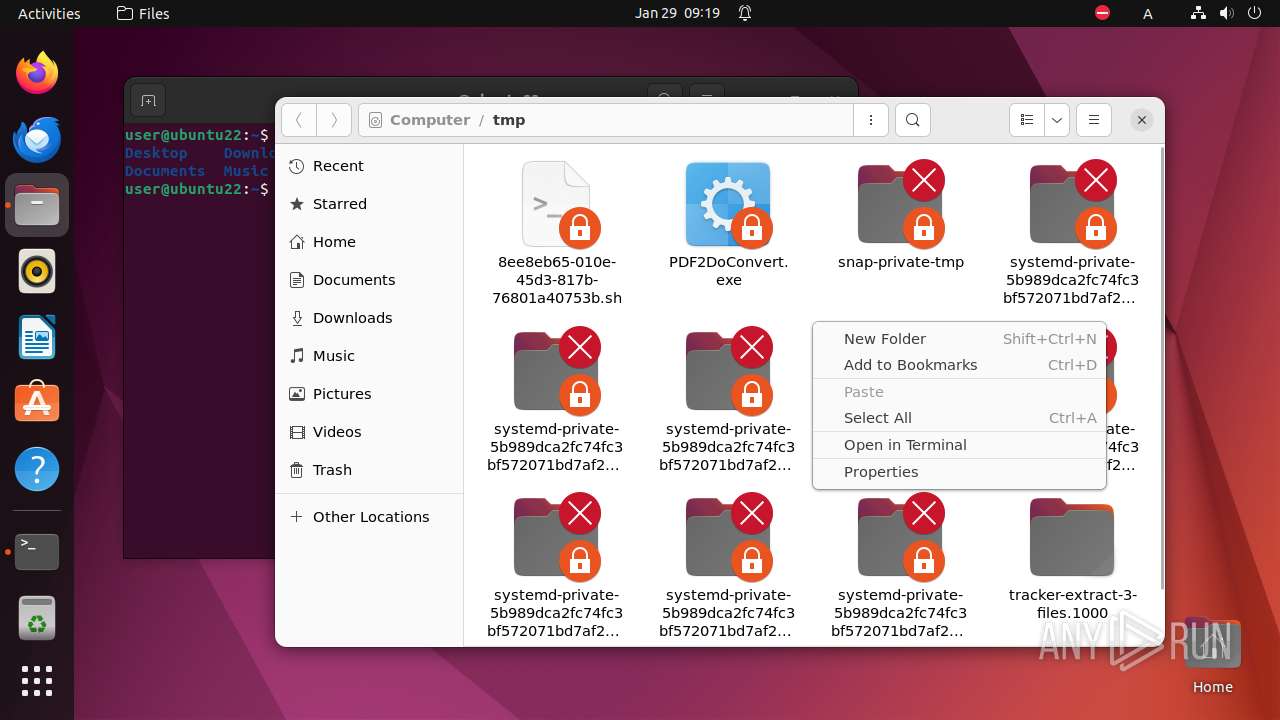
Task: Open the path bar three-dot menu
Action: (x=871, y=120)
